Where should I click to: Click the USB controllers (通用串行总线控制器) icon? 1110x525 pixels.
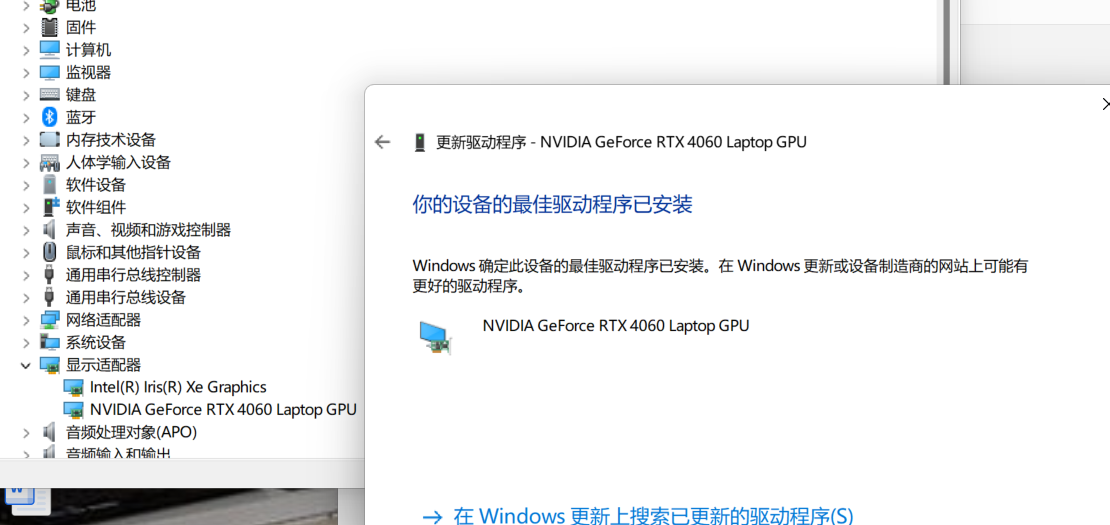pos(50,275)
